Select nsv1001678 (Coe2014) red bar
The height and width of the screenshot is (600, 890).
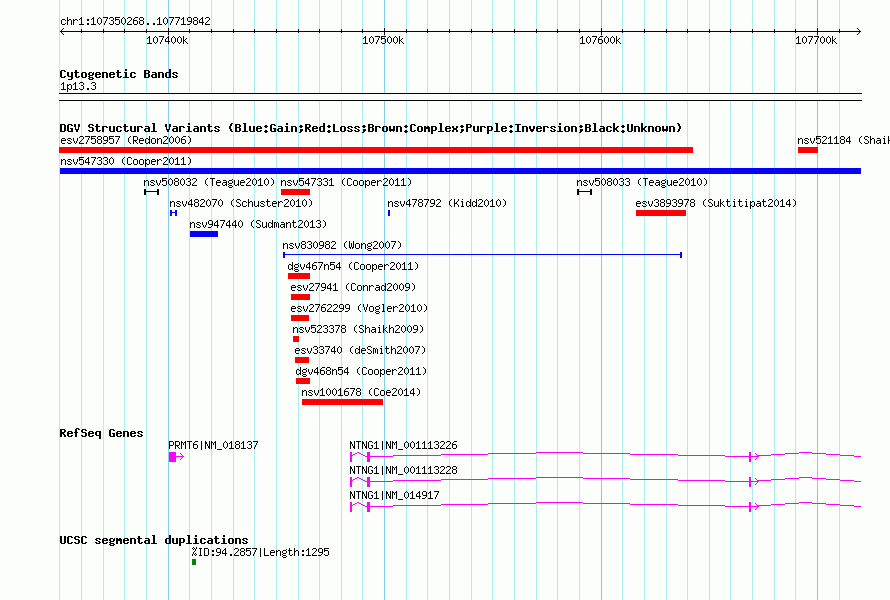[342, 402]
